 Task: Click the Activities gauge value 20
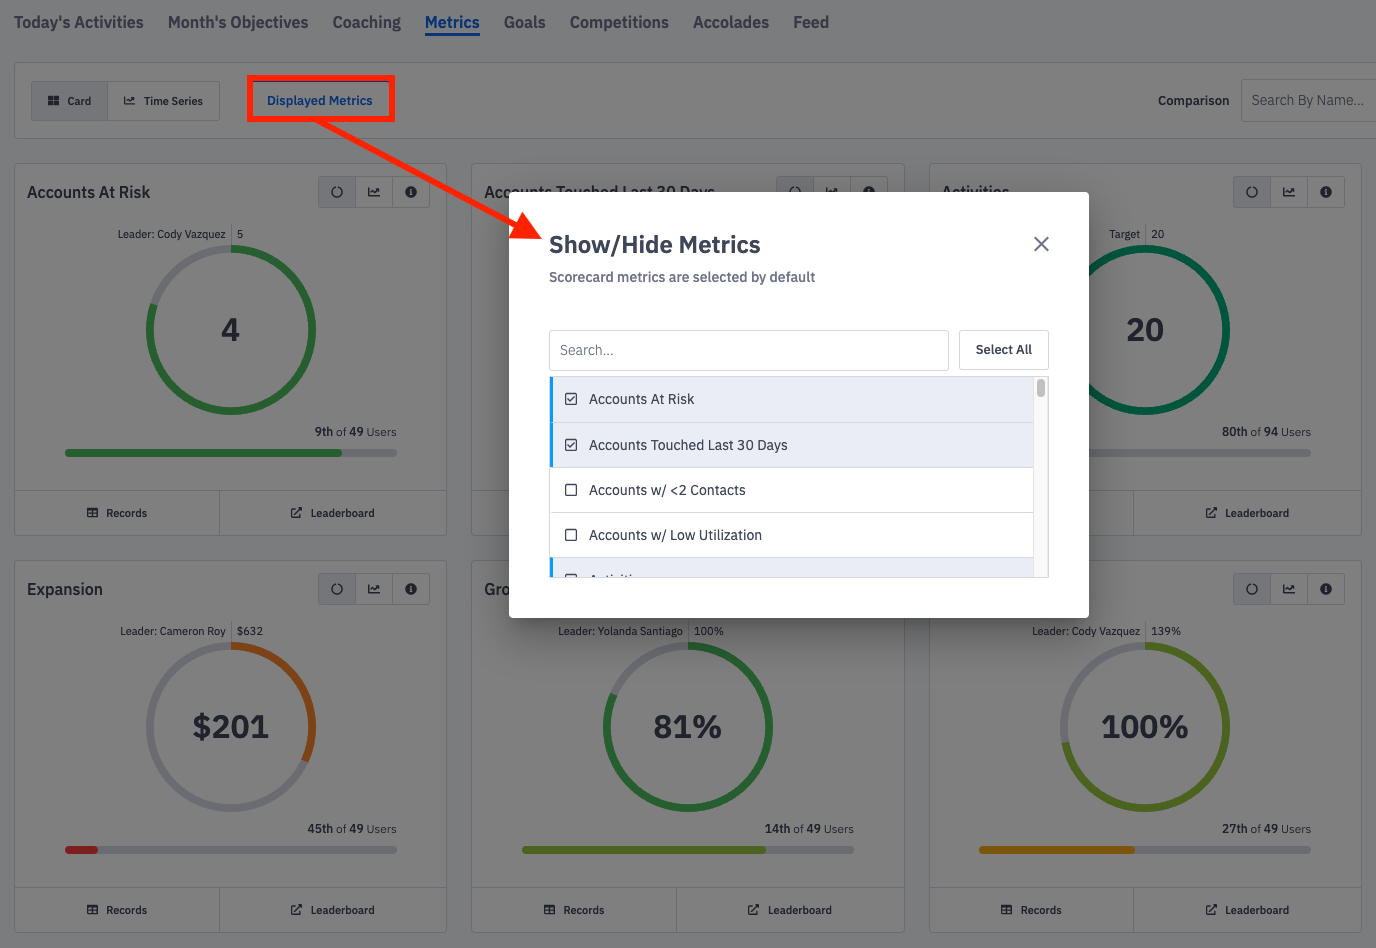[x=1145, y=330]
